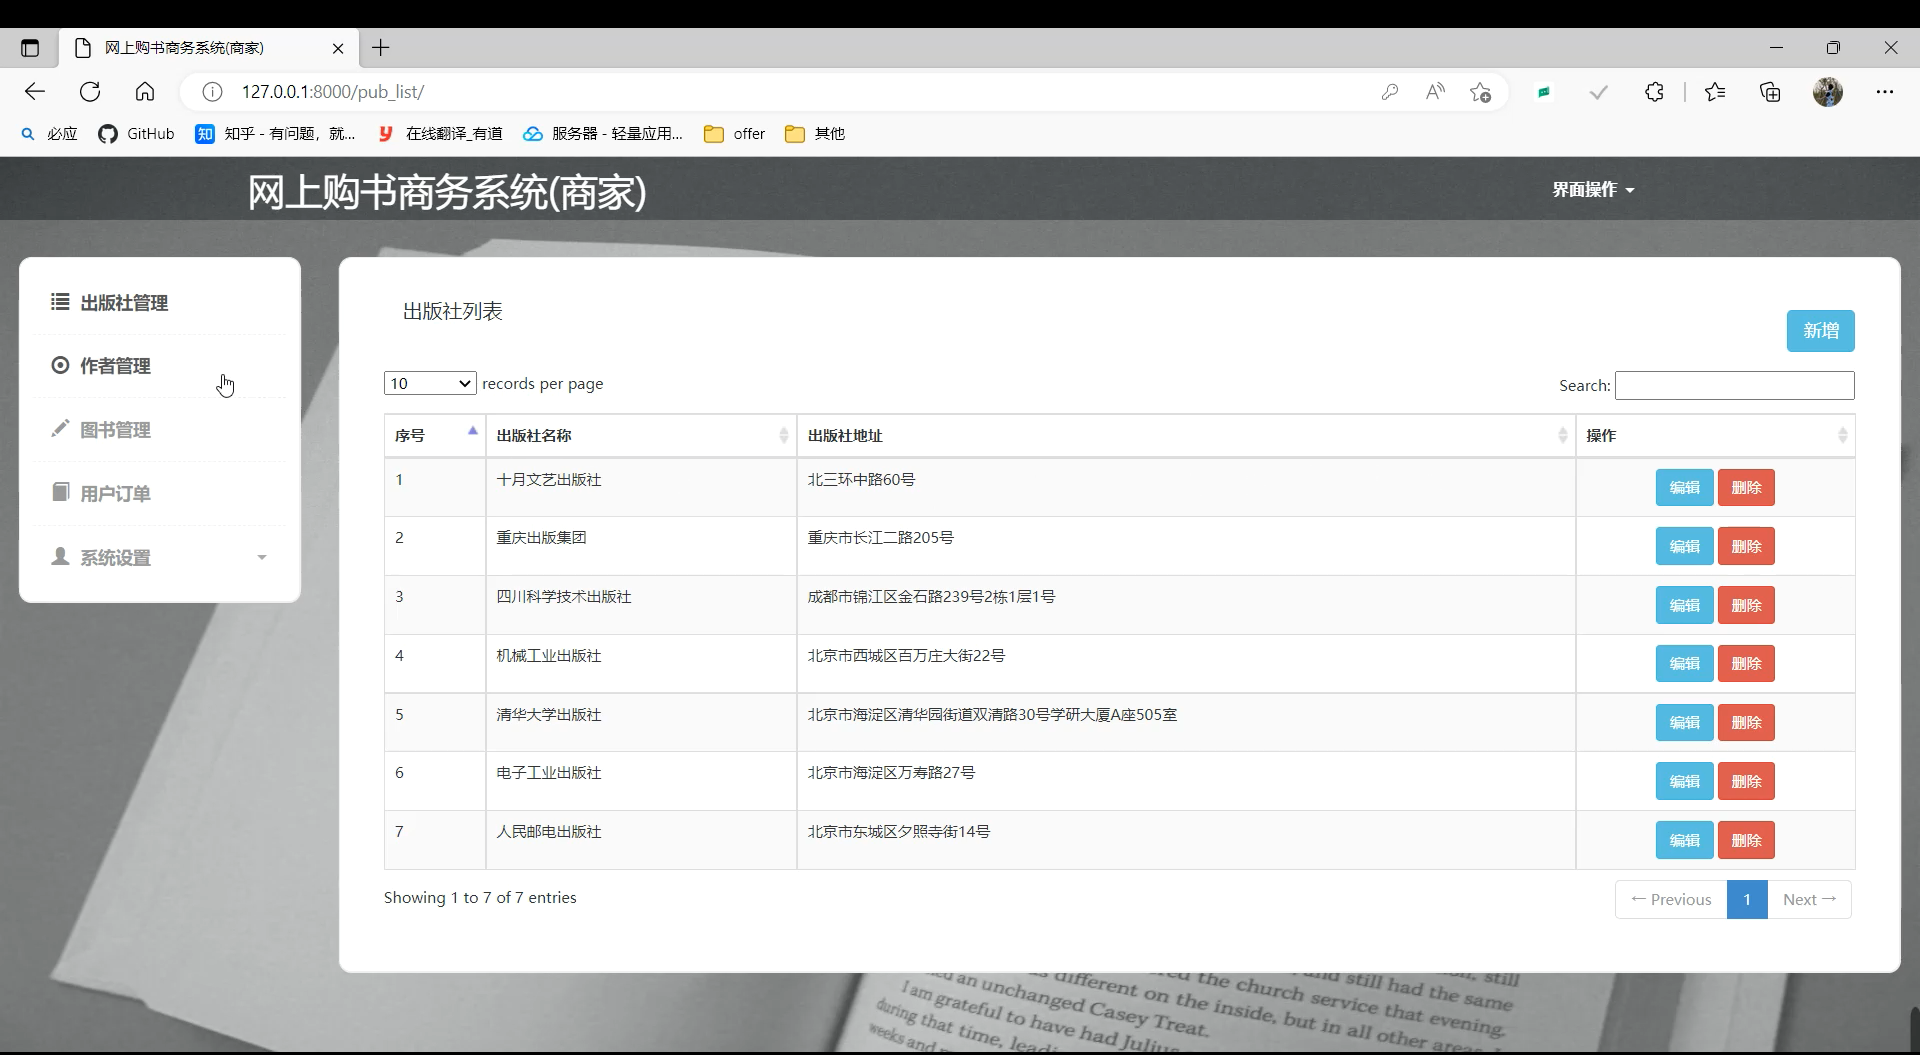This screenshot has width=1920, height=1055.
Task: Edit 十月文艺出版社 row
Action: (x=1684, y=488)
